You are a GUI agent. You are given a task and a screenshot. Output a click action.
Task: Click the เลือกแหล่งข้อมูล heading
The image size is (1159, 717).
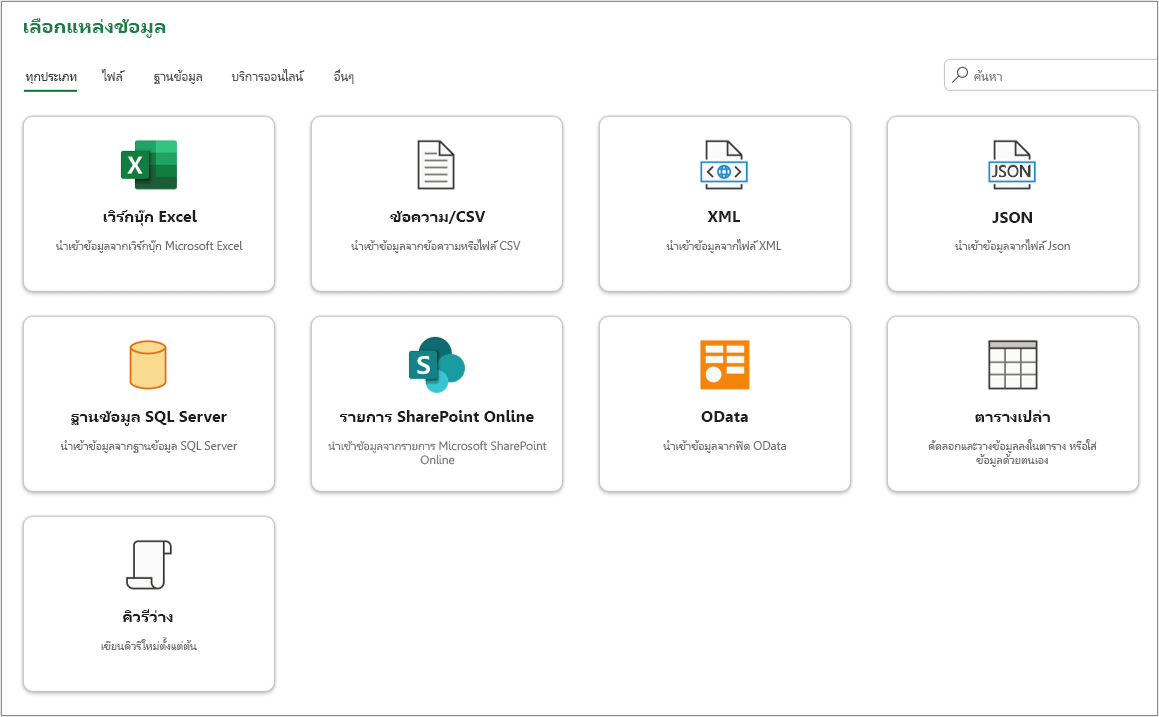coord(94,27)
